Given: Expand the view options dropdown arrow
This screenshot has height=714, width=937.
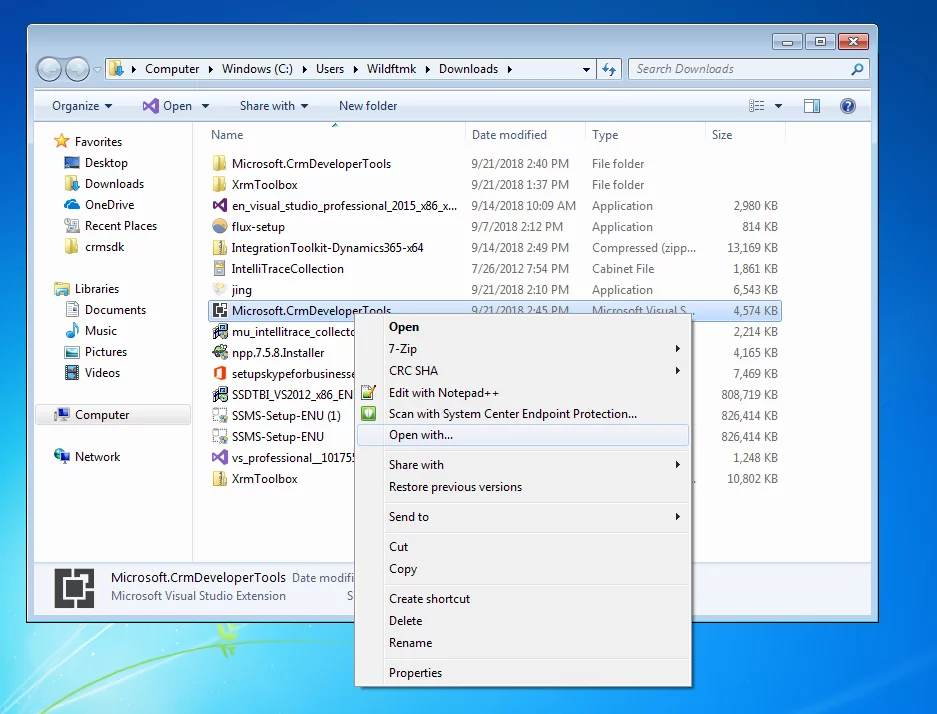Looking at the screenshot, I should [x=778, y=106].
